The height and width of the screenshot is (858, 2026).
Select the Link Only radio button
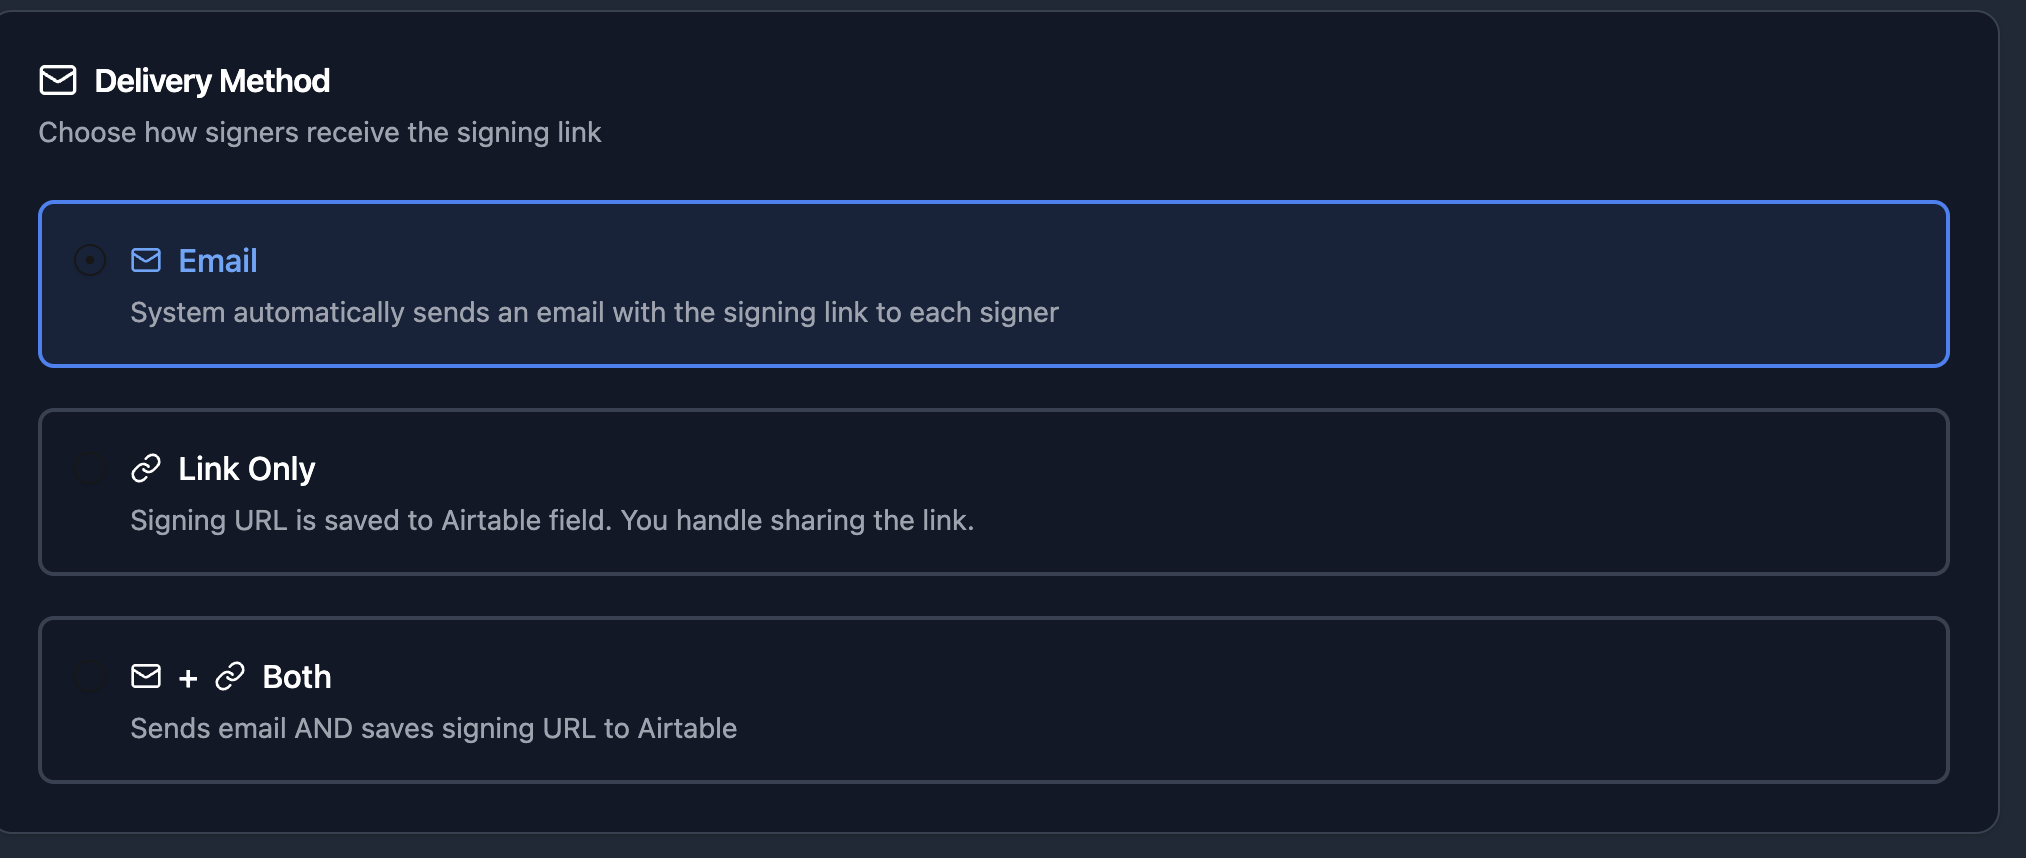(91, 467)
